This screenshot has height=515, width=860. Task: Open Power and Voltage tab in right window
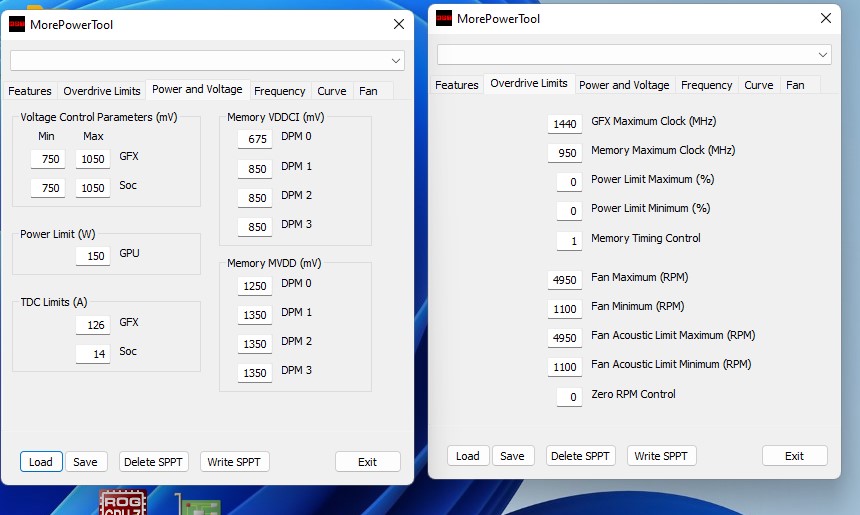click(x=624, y=85)
